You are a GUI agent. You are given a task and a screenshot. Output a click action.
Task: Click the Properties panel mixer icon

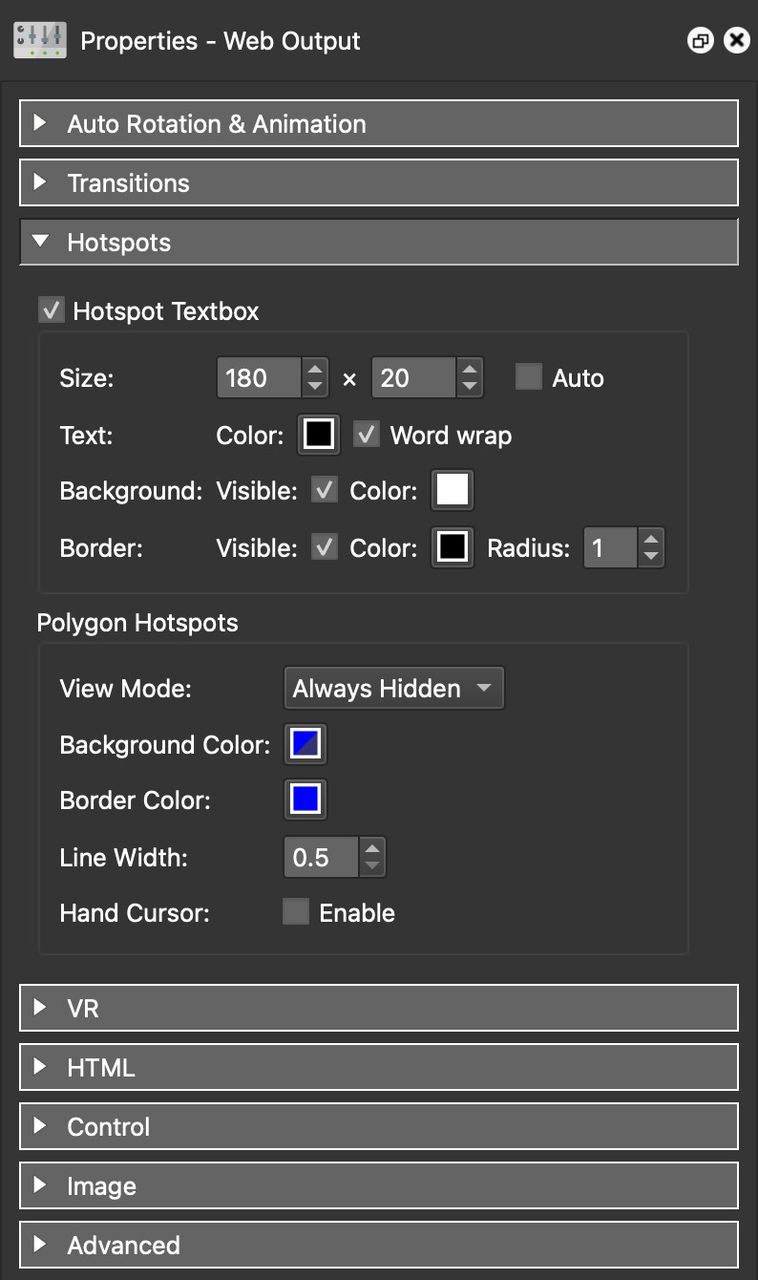click(x=40, y=40)
